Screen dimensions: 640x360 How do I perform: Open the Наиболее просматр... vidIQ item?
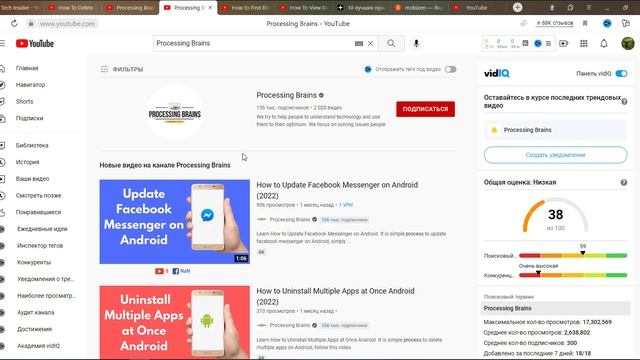46,296
